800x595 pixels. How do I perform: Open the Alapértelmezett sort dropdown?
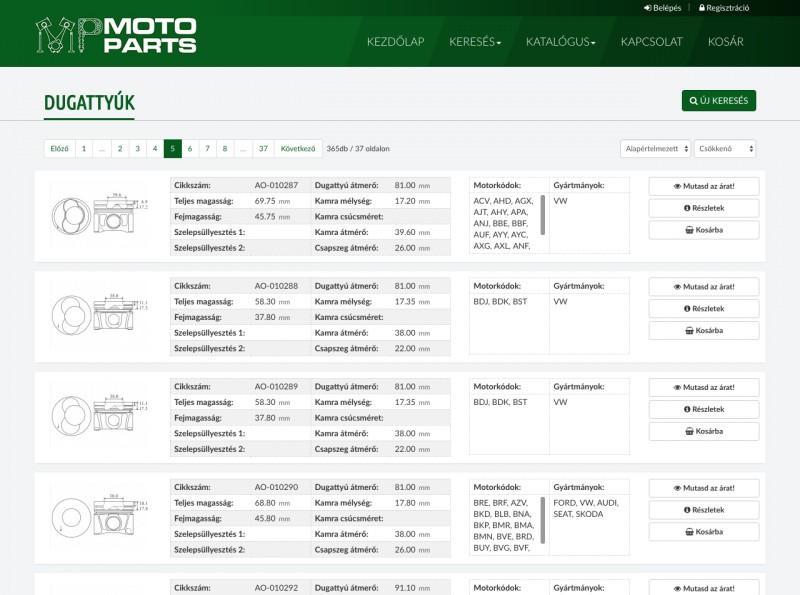click(x=655, y=149)
